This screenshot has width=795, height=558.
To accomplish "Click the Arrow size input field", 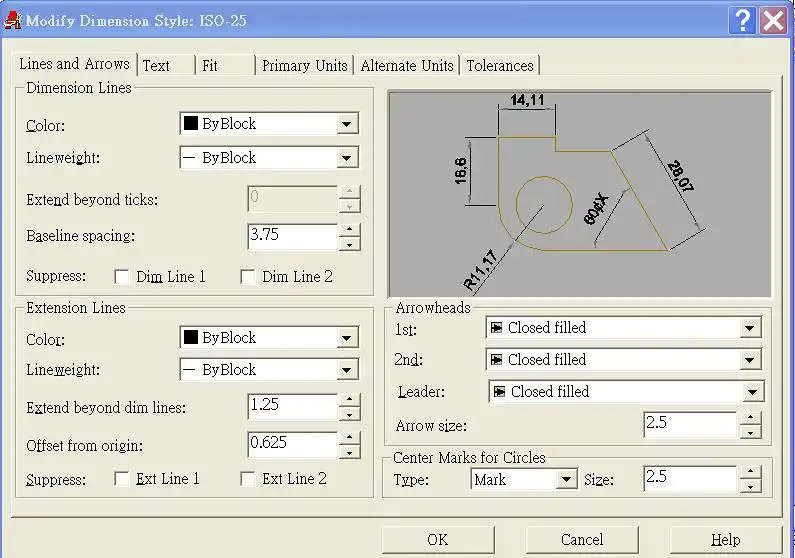I will tap(690, 425).
